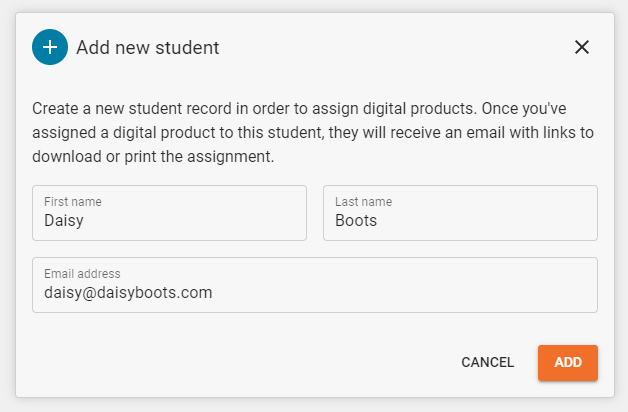Click the description paragraph about digital products
This screenshot has width=628, height=412.
(313, 133)
